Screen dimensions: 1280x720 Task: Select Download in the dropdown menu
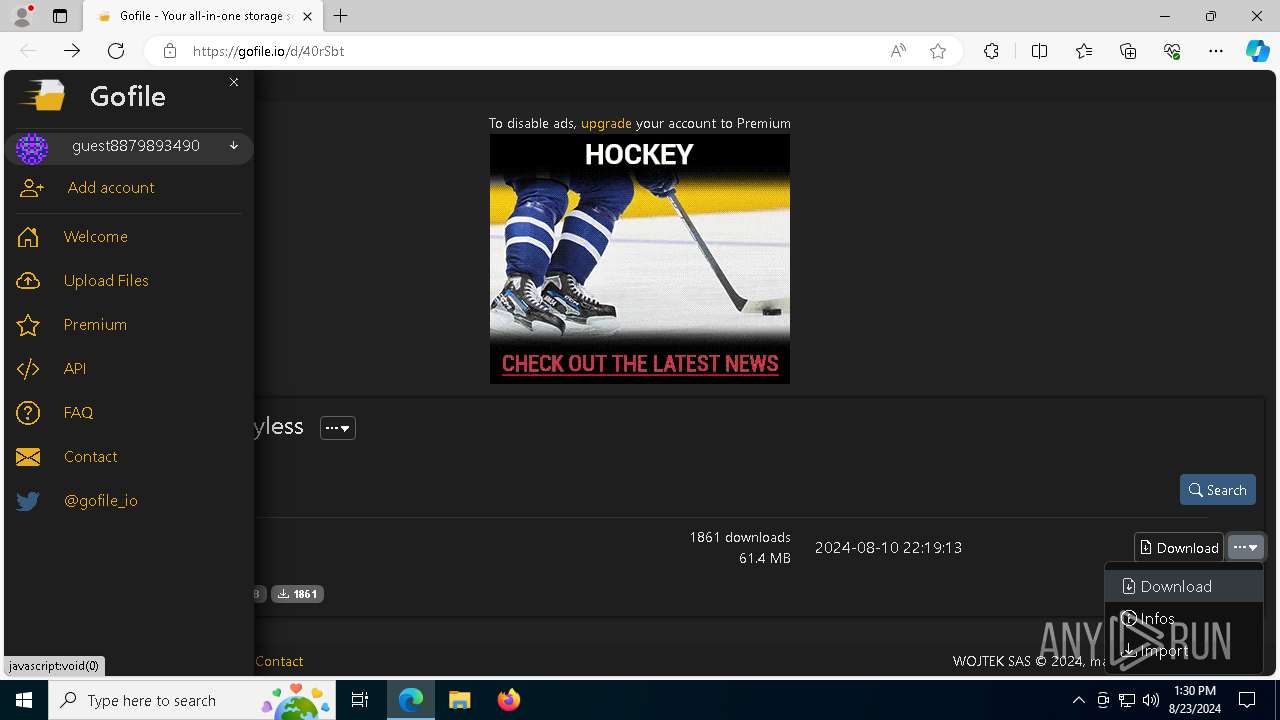[x=1184, y=587]
